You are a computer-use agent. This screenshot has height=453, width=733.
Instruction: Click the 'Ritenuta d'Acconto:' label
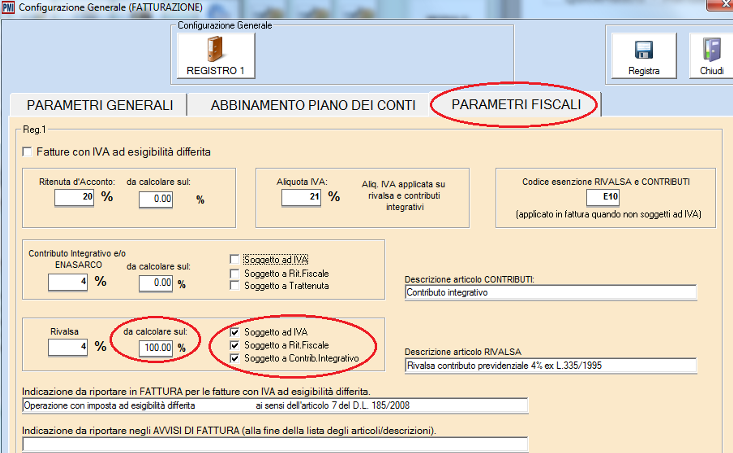click(77, 182)
